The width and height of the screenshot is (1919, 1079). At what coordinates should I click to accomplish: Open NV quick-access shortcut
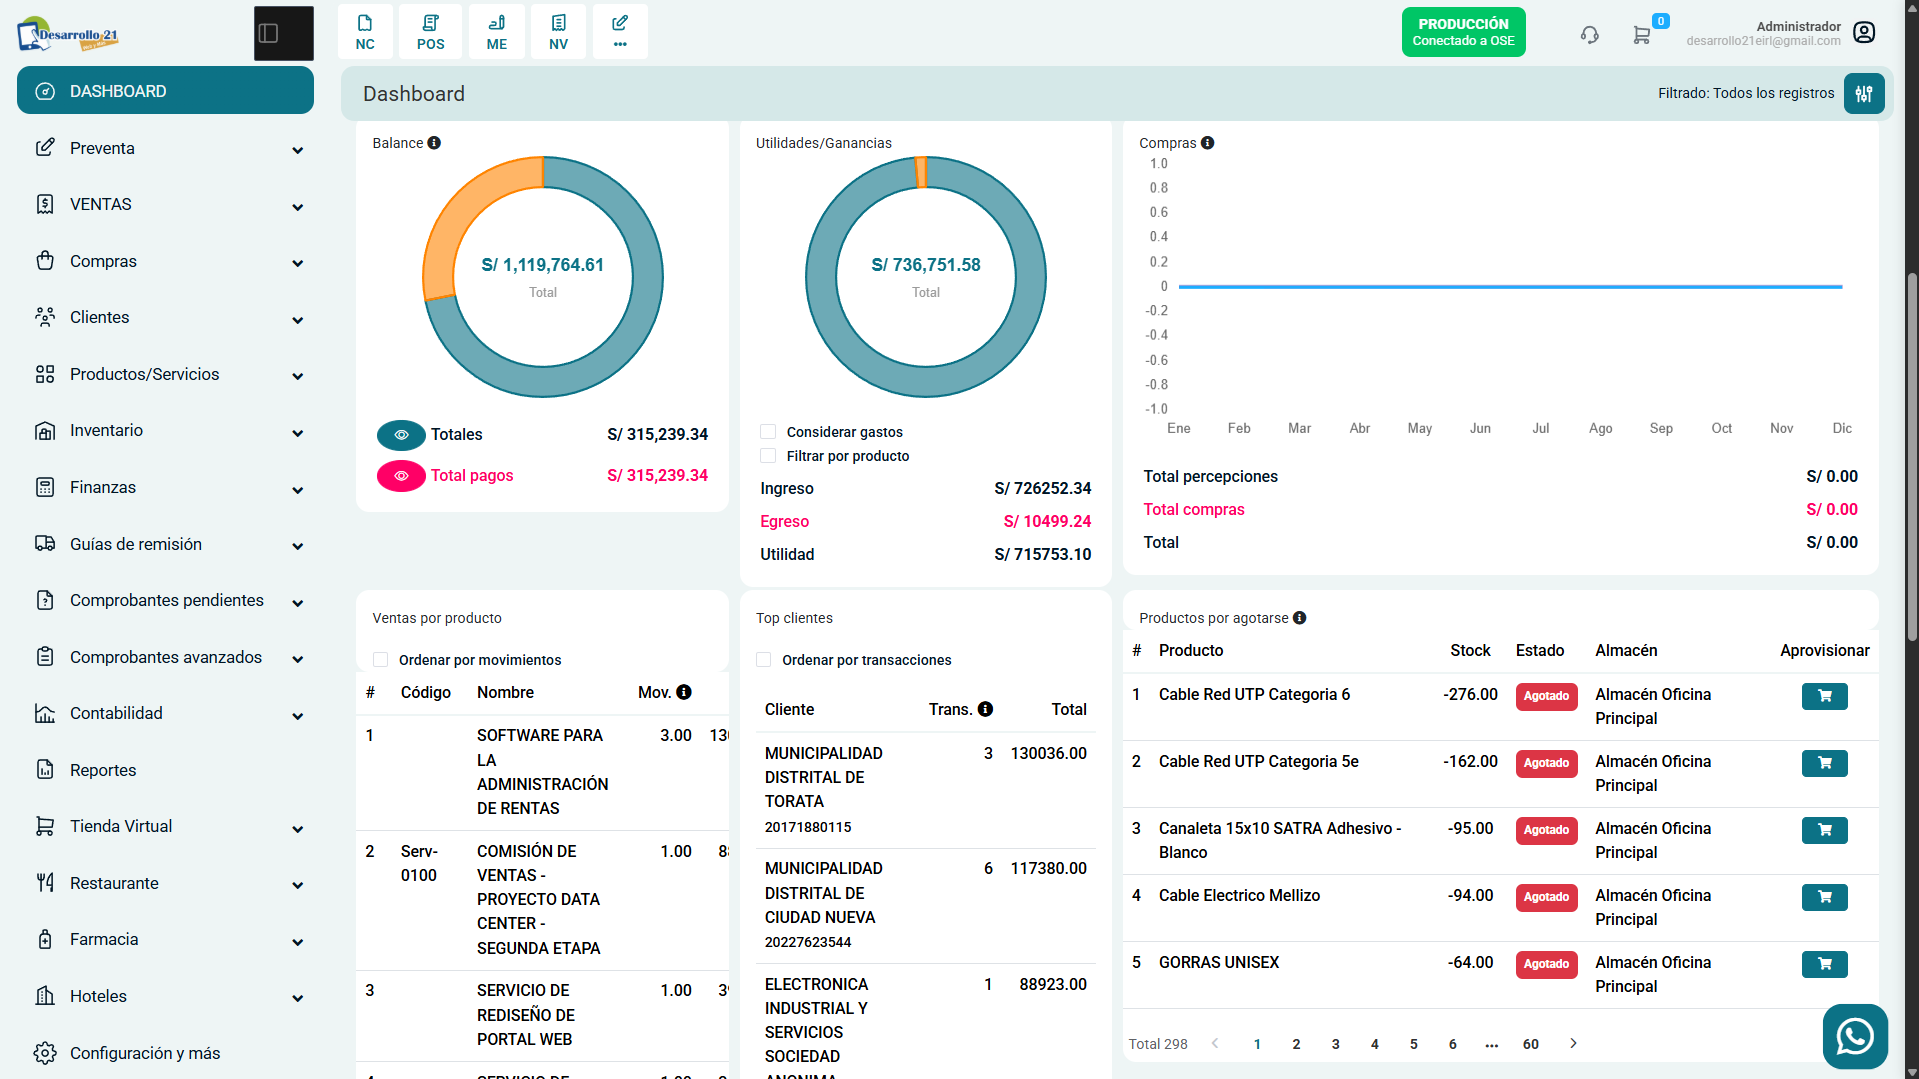point(558,32)
